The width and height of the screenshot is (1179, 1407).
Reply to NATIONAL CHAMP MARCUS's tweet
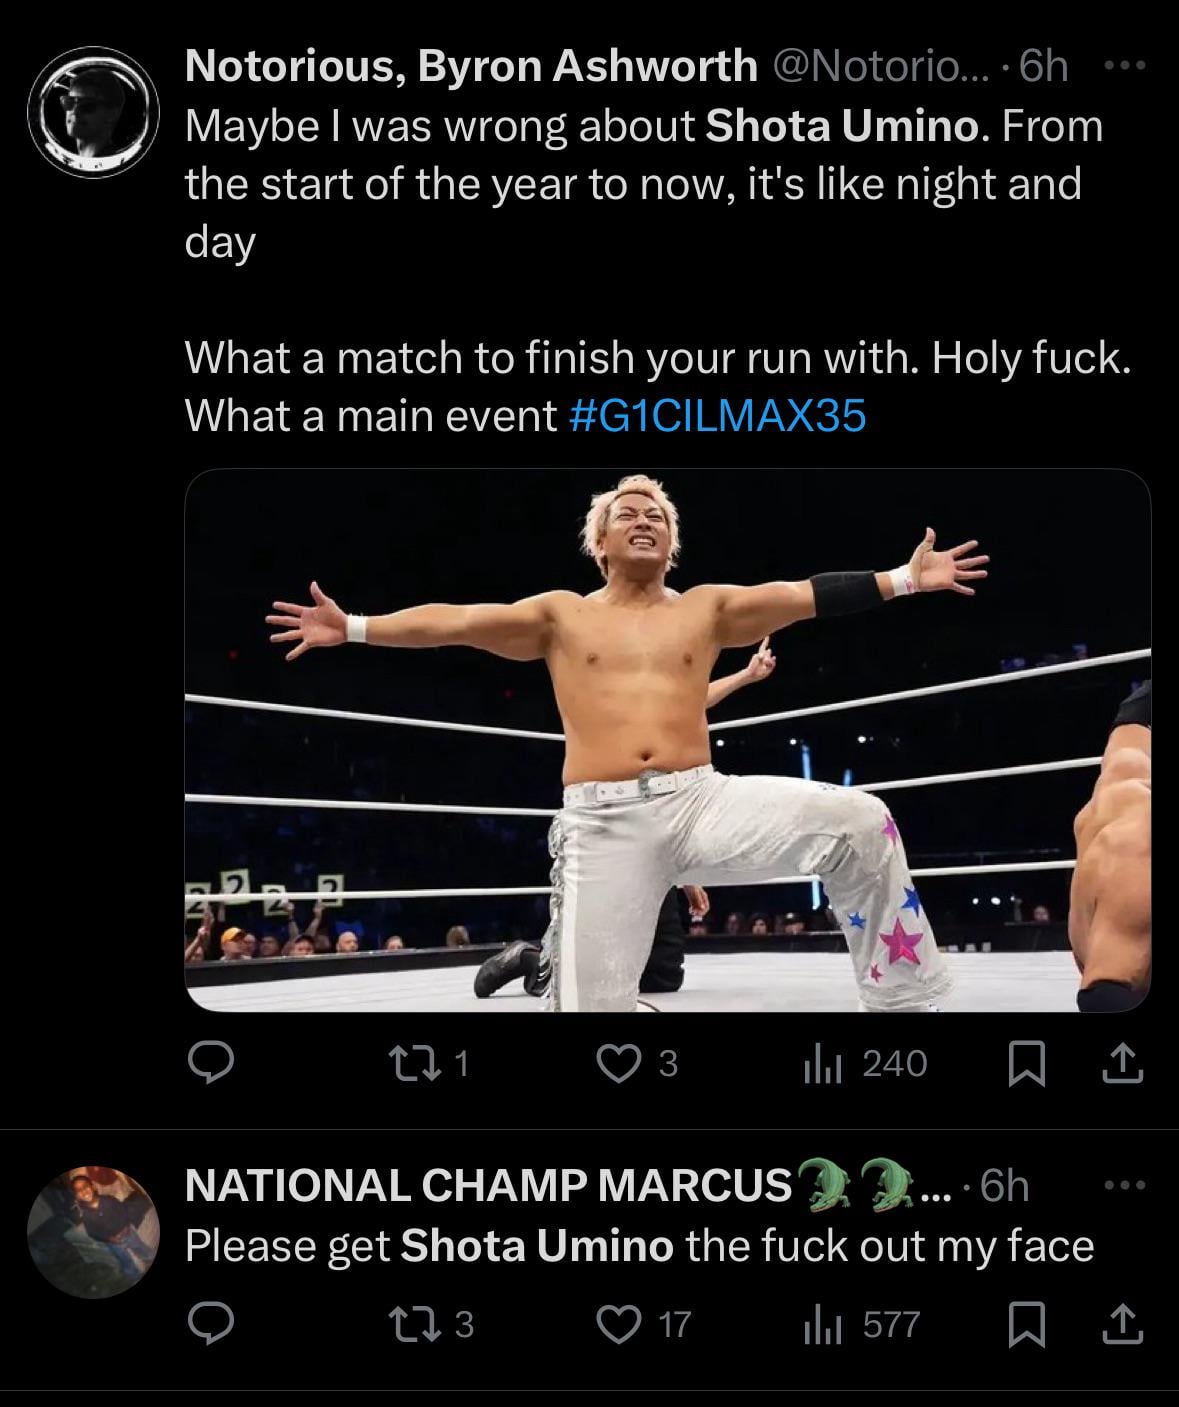pos(211,1324)
